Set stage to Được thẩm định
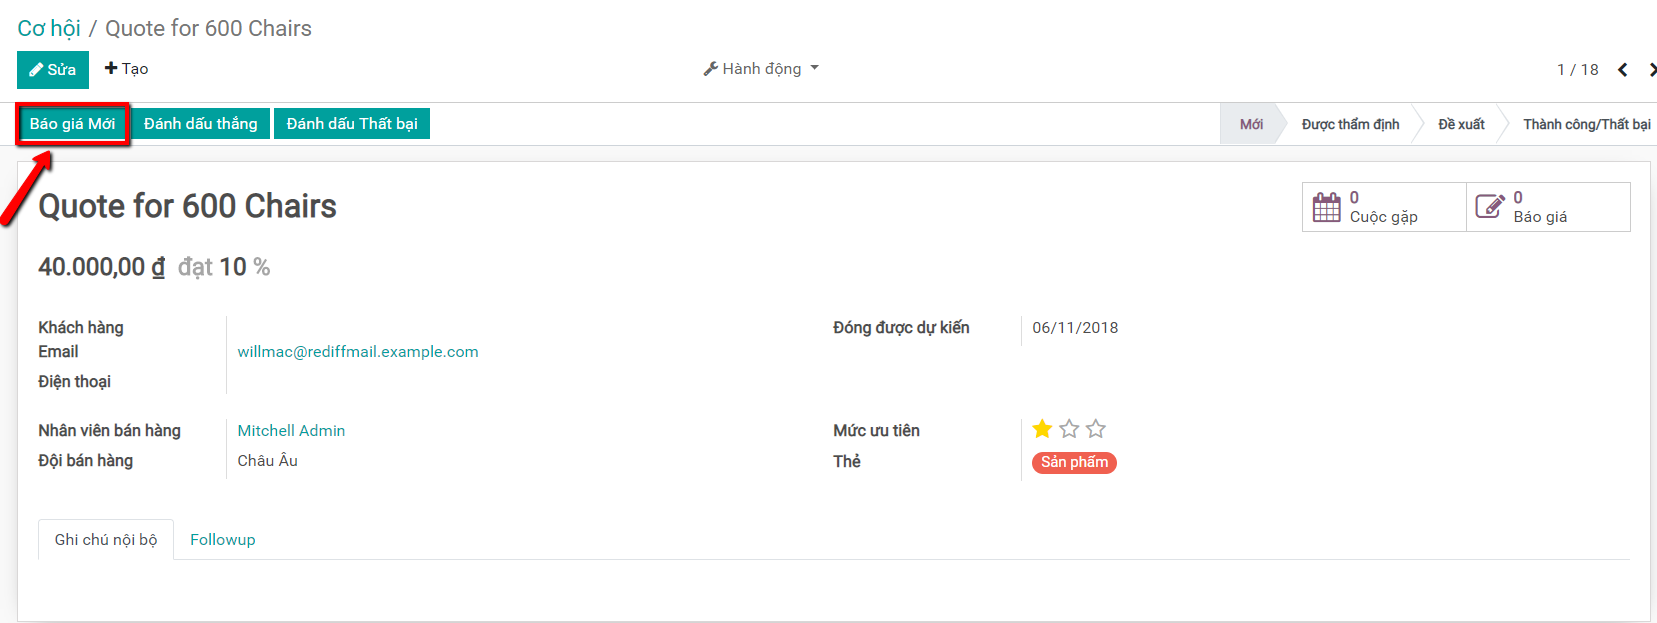 point(1350,125)
